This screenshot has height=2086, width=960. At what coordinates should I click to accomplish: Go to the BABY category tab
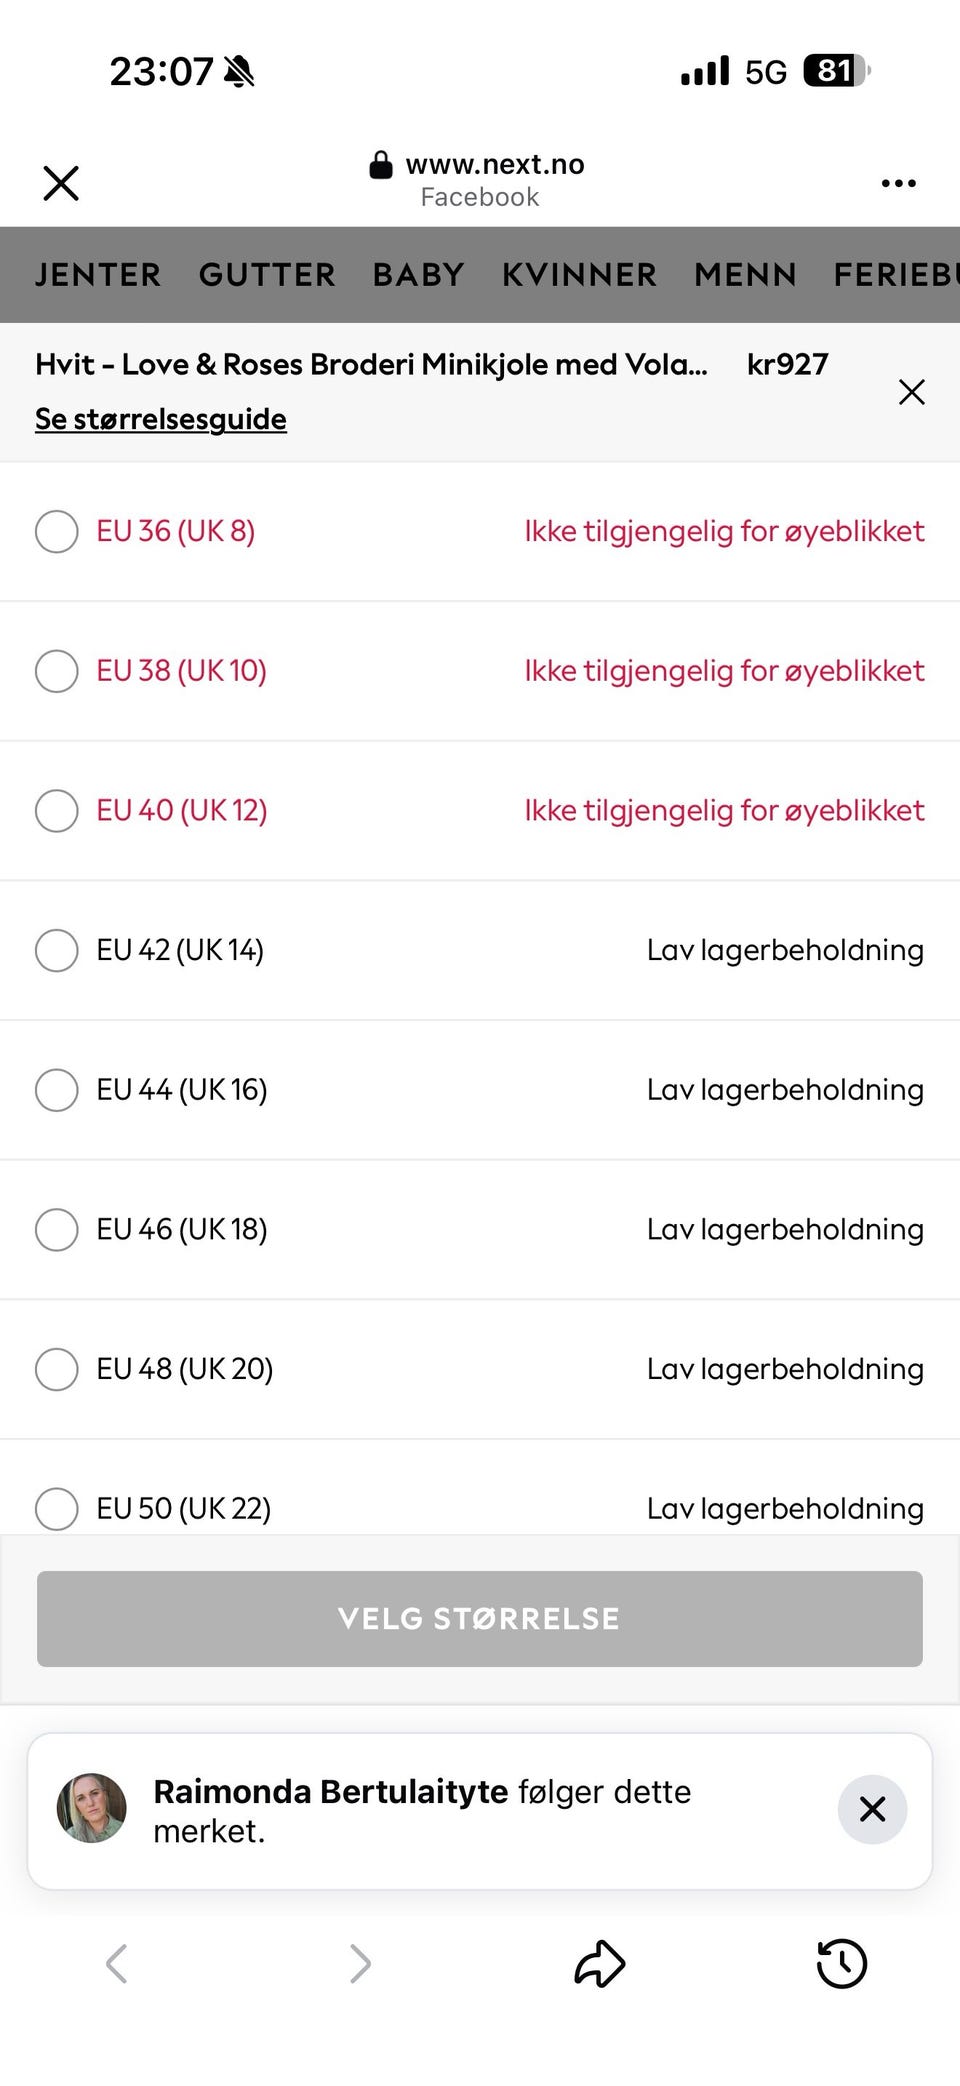click(x=419, y=275)
